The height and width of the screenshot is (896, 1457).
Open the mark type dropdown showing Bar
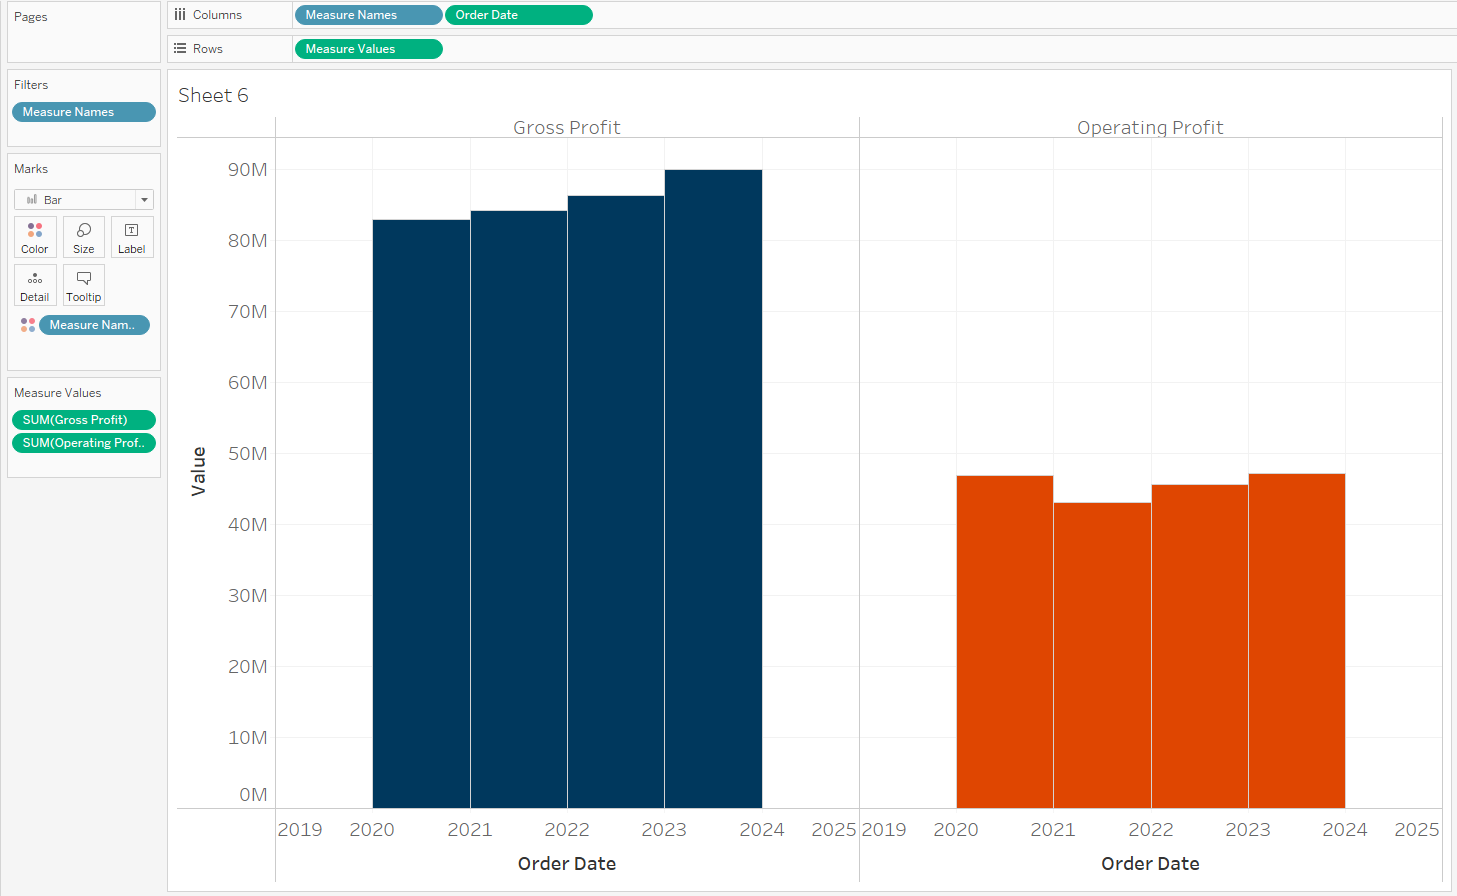142,199
